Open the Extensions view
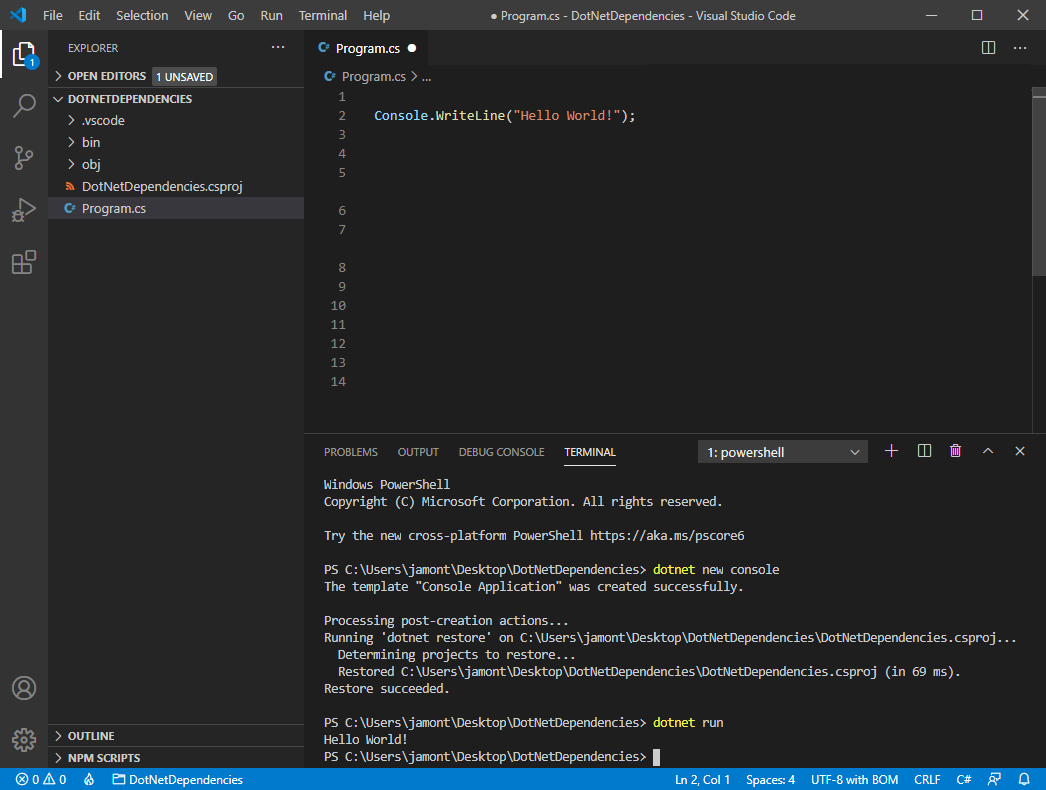 [x=24, y=262]
